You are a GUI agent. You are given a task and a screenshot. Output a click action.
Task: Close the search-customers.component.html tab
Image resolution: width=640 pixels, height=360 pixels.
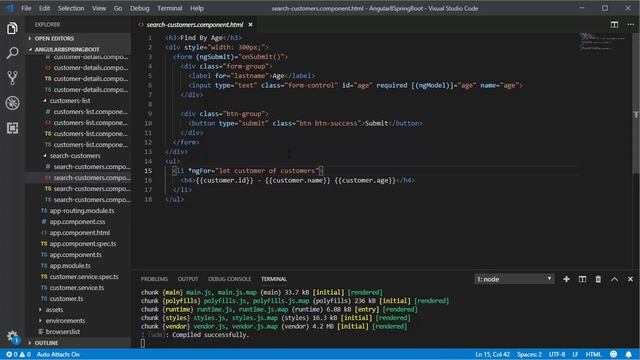tap(250, 24)
